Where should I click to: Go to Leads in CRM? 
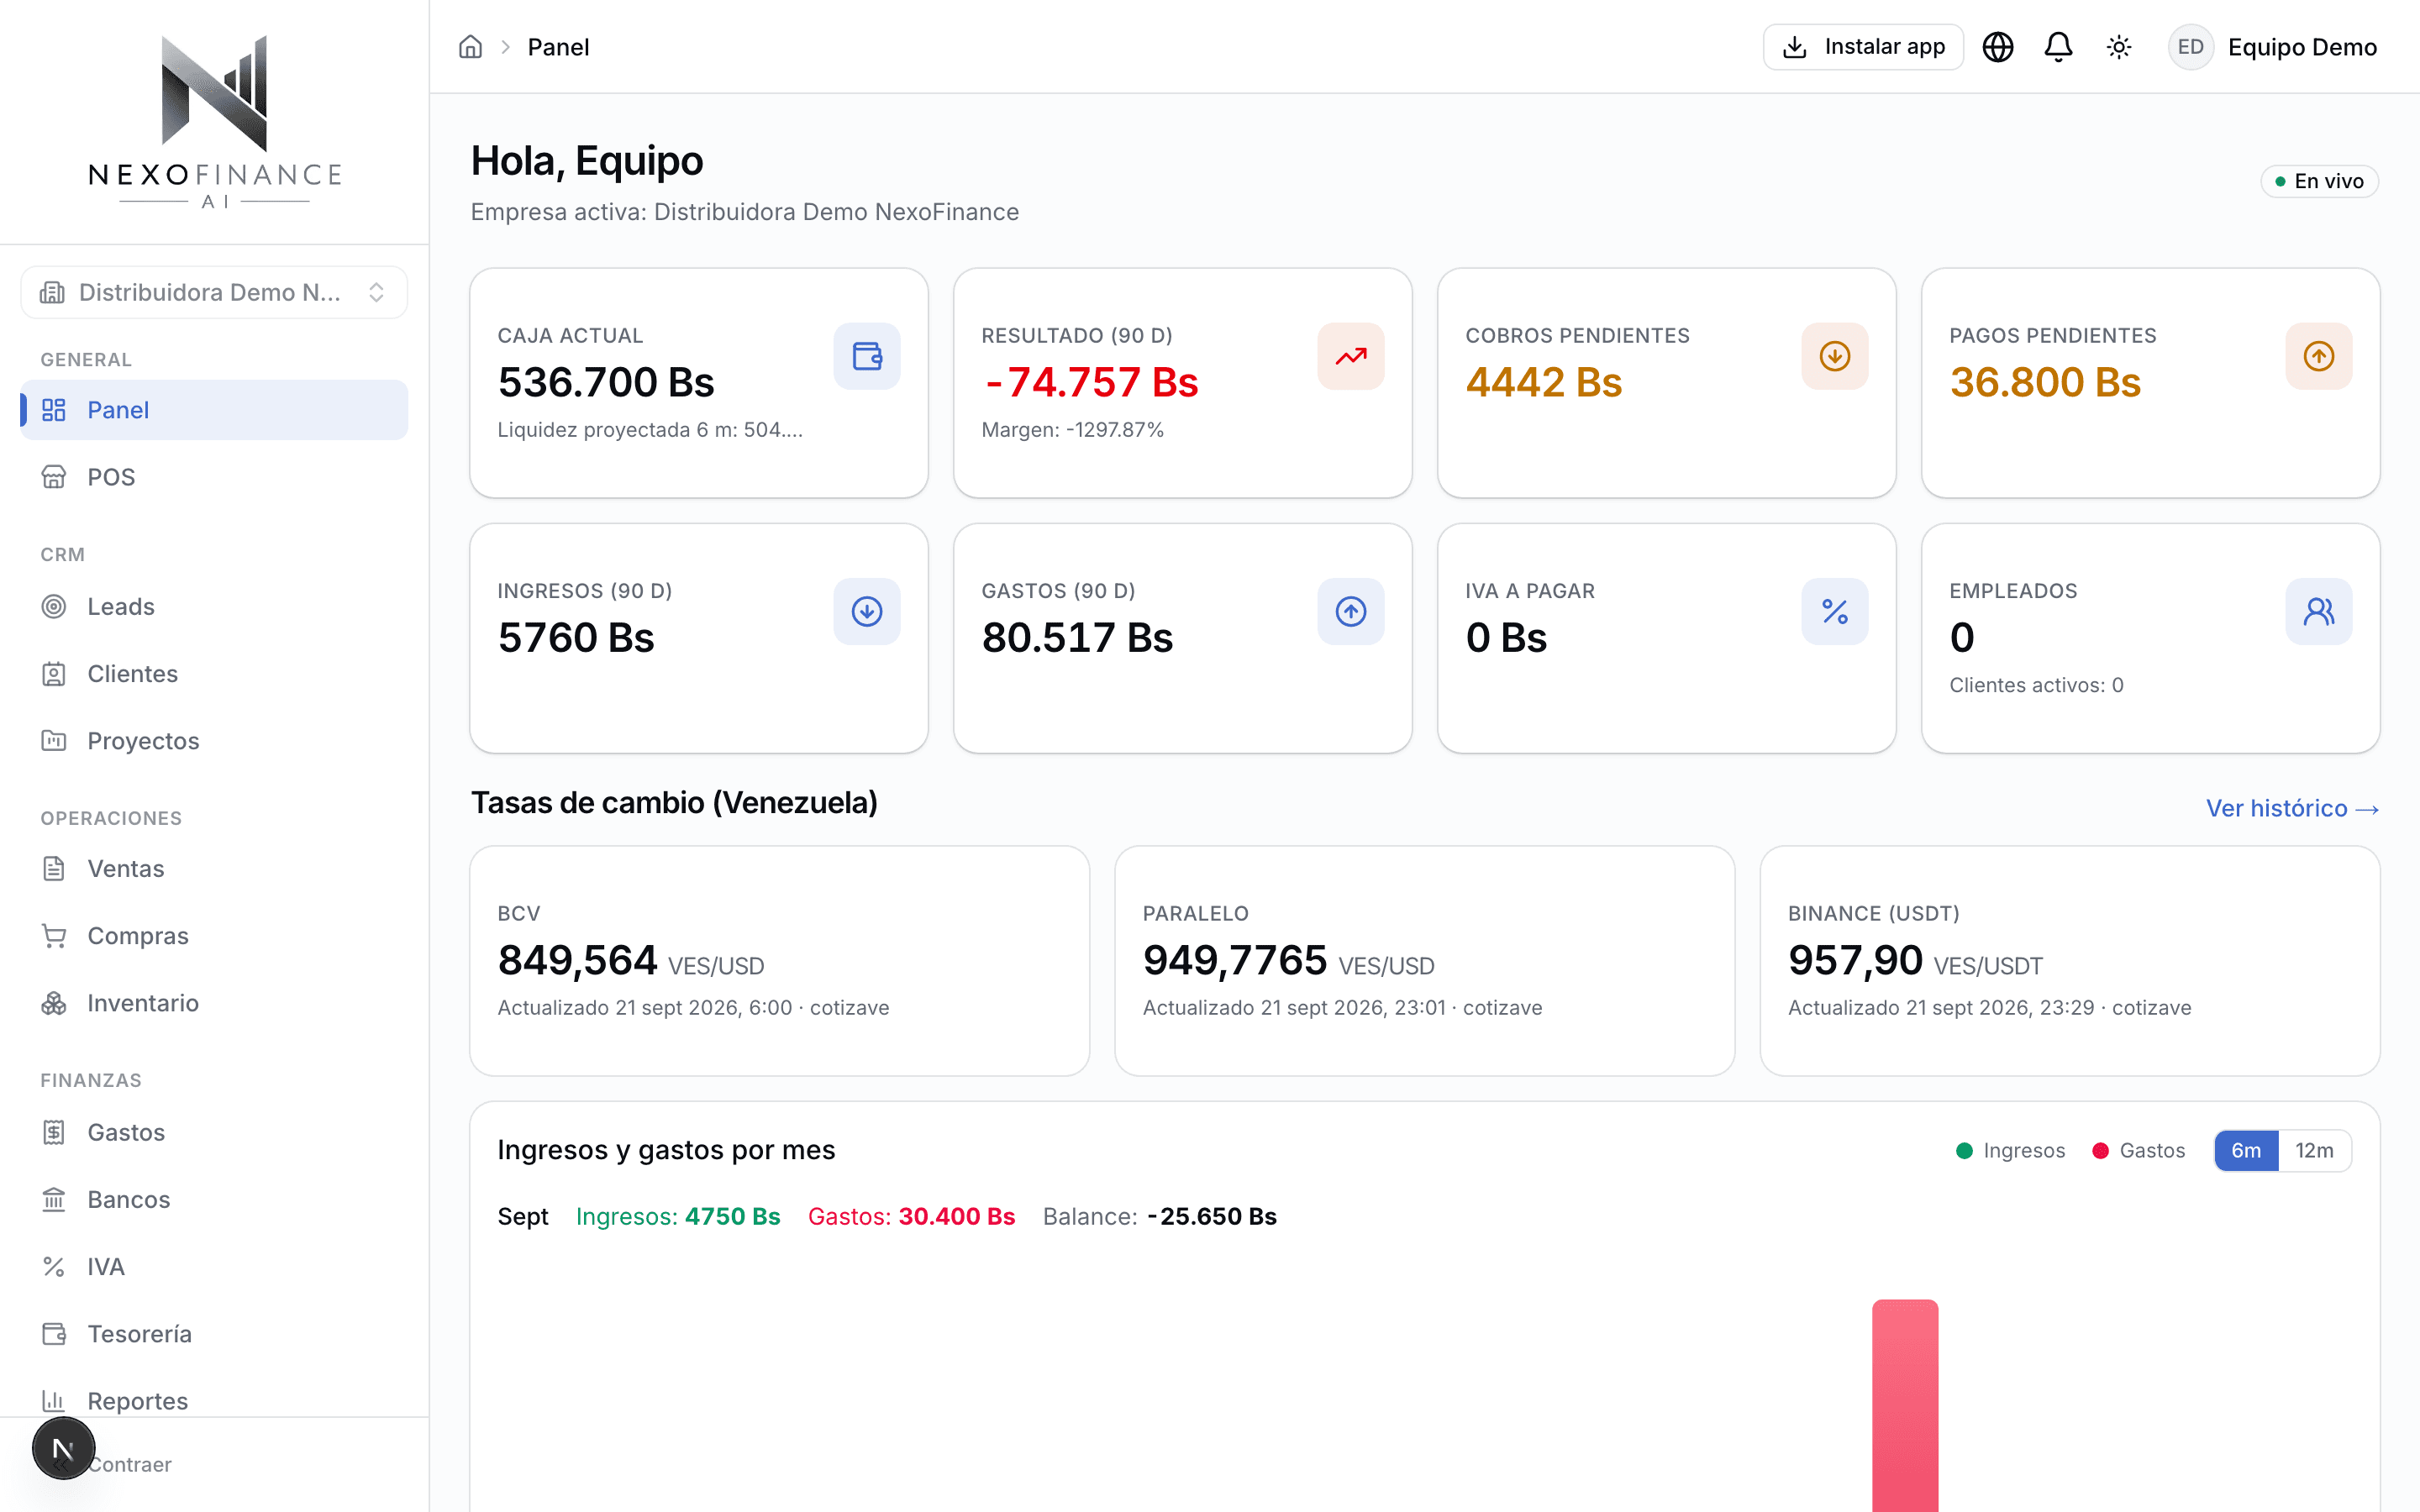click(214, 606)
